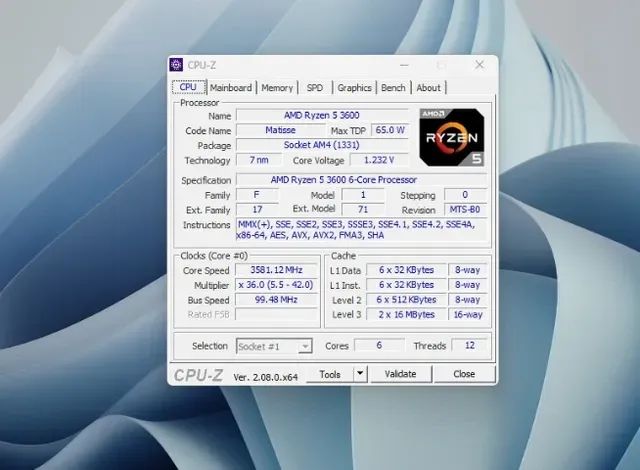640x470 pixels.
Task: Switch to the Mainboard tab
Action: tap(231, 88)
